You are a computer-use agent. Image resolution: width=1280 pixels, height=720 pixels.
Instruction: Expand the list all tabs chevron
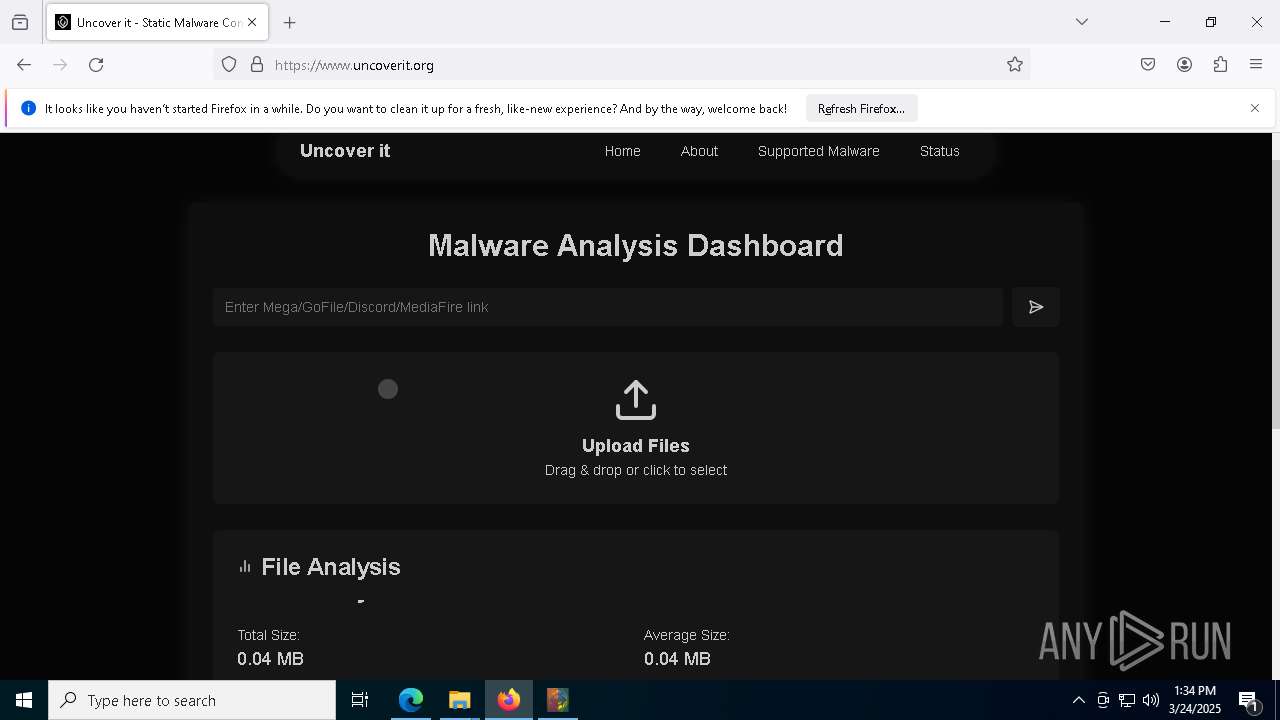(x=1082, y=22)
